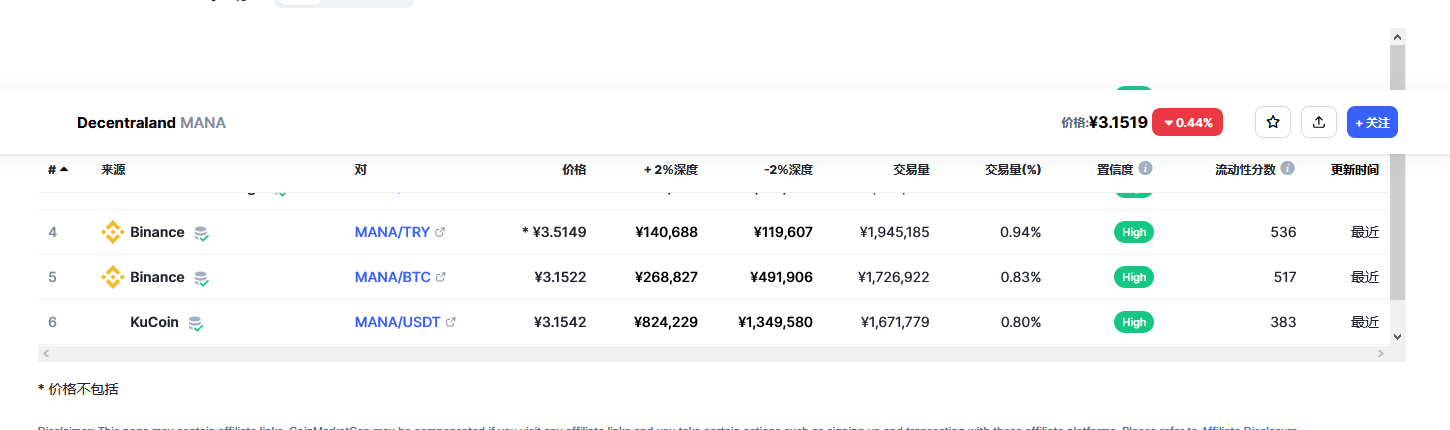Show info tooltip for 流动性分数 column
1450x430 pixels.
pyautogui.click(x=1288, y=168)
